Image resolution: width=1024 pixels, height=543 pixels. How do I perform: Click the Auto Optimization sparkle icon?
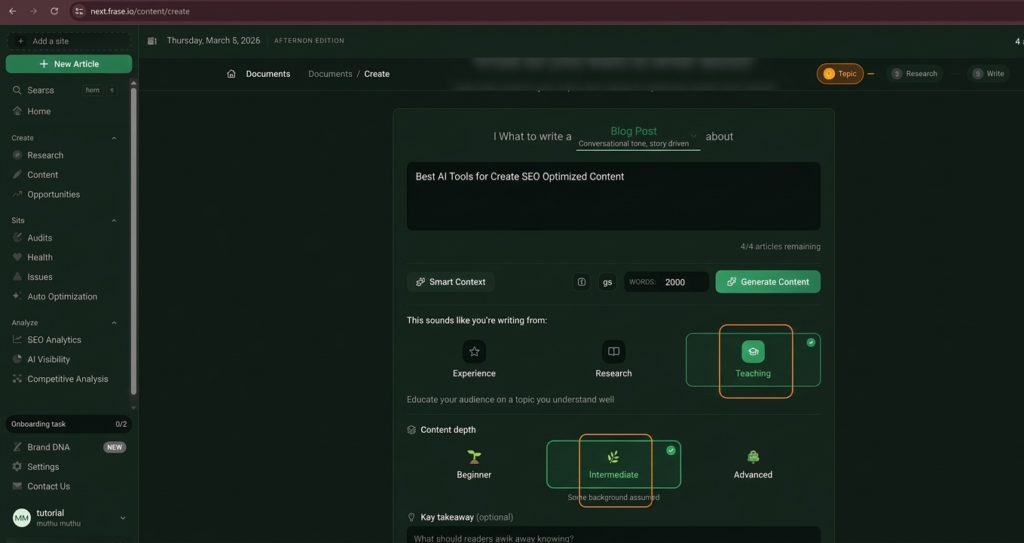(18, 296)
